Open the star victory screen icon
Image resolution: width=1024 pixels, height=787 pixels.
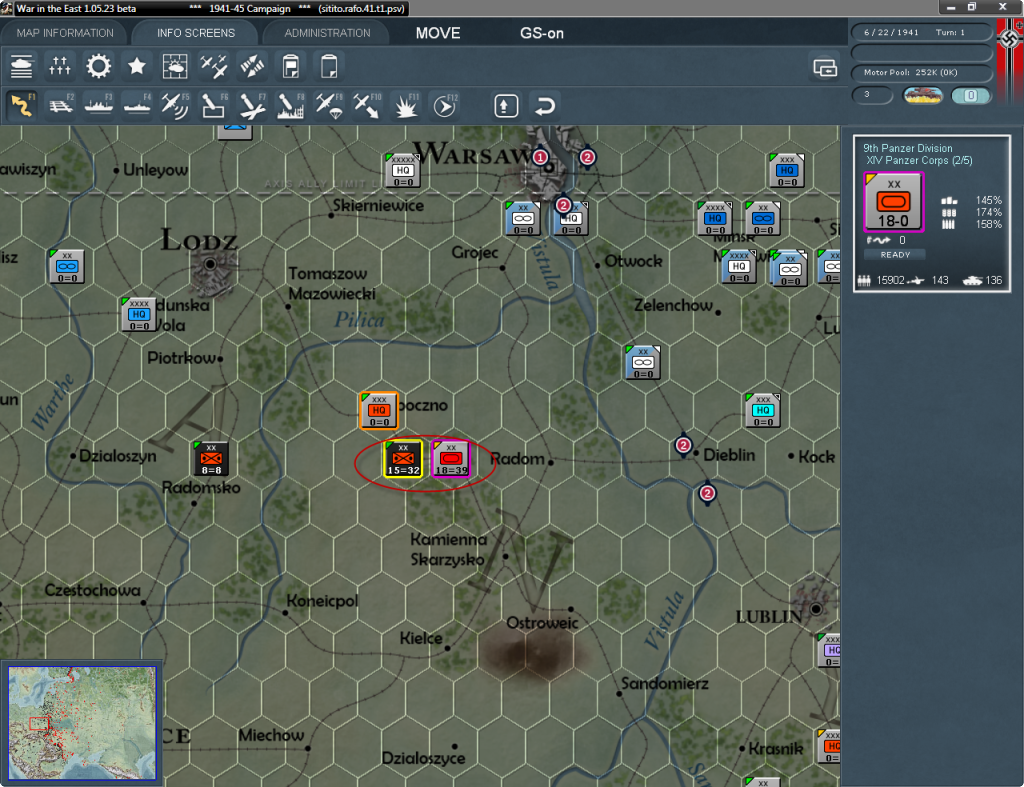pos(136,66)
